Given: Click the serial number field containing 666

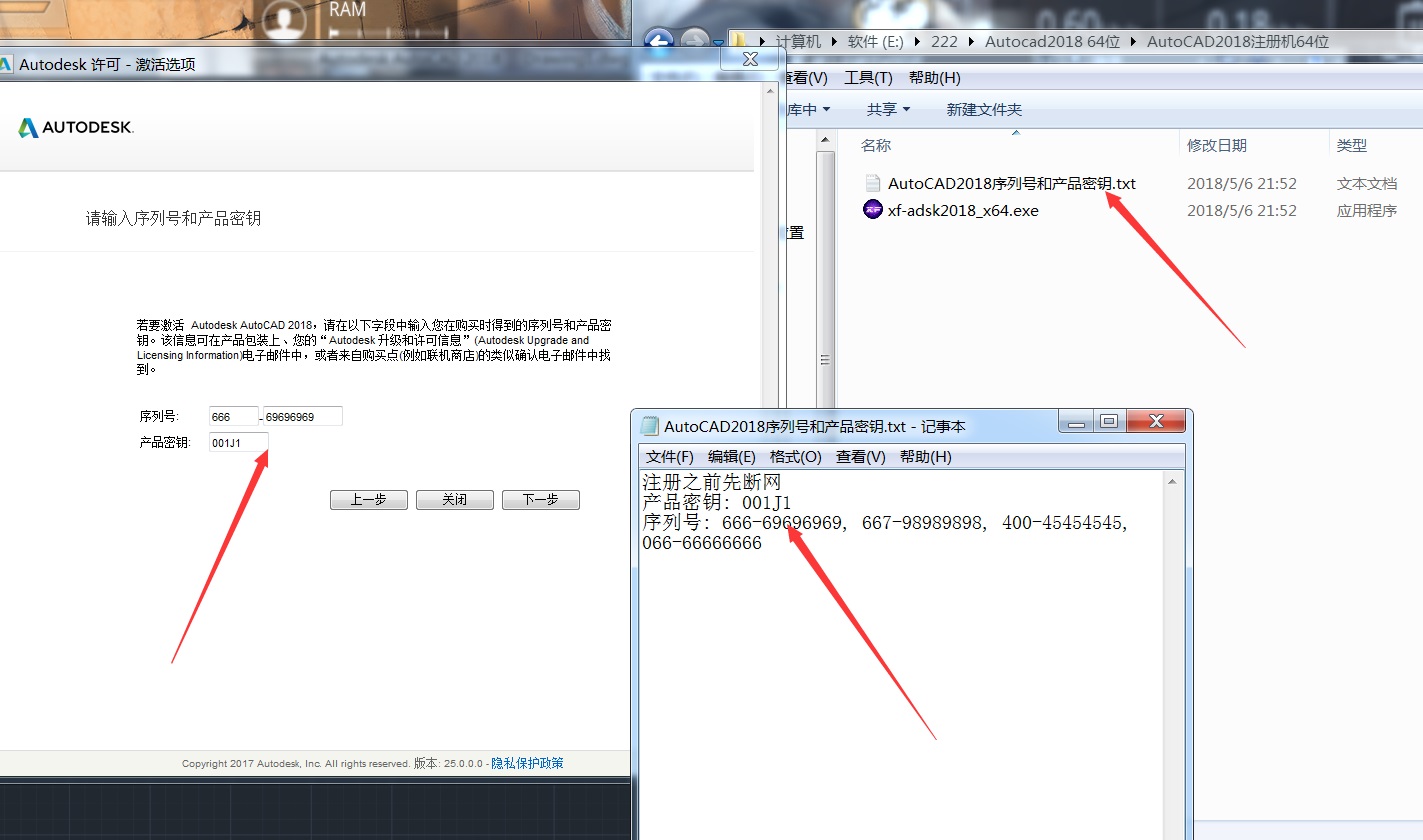Looking at the screenshot, I should [x=234, y=416].
